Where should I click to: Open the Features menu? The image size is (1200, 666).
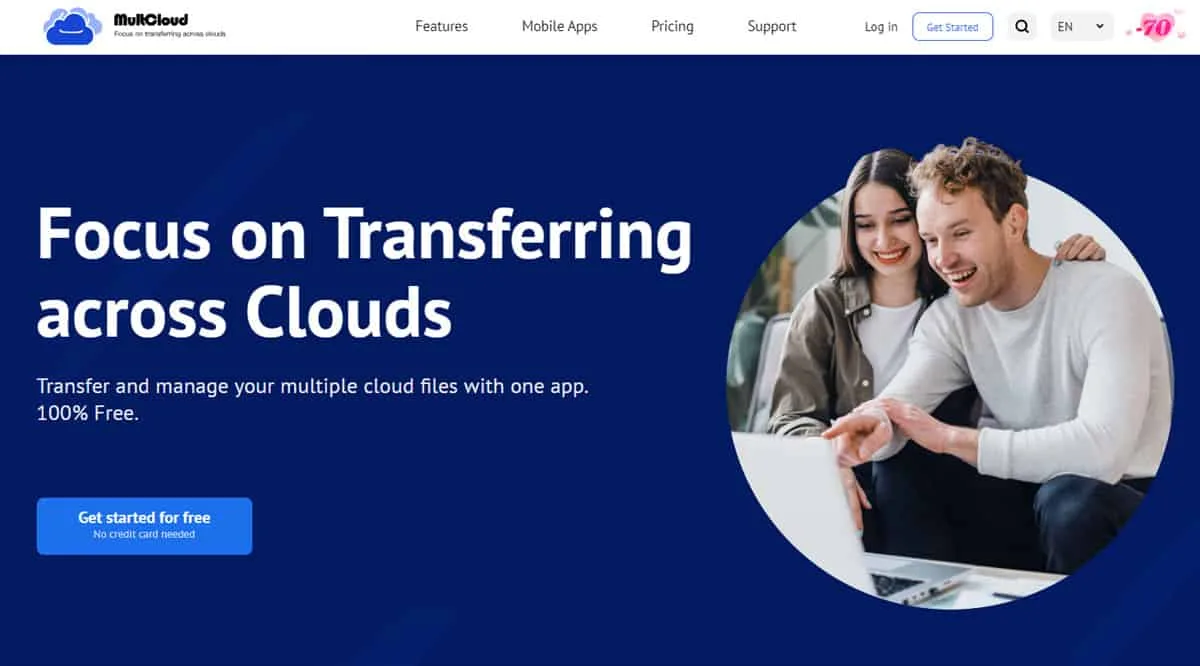coord(441,27)
